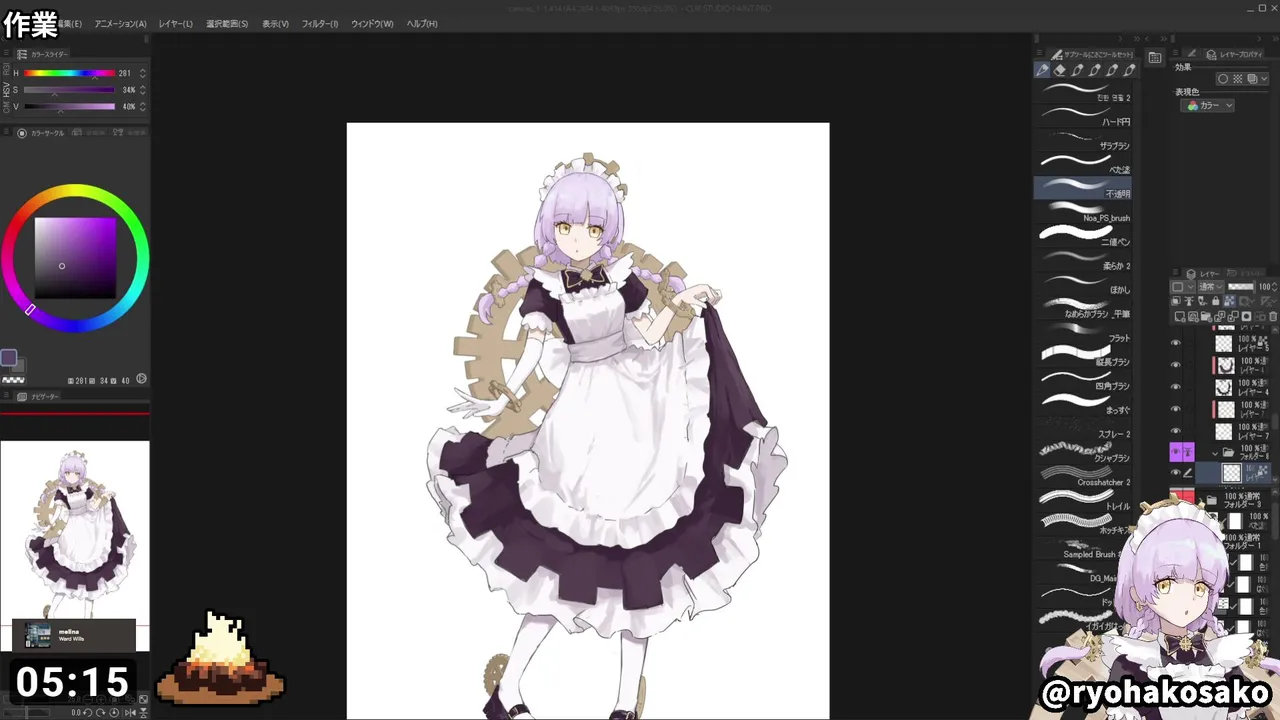Select the Crosshatcher 2 brush
This screenshot has width=1280, height=720.
[x=1083, y=477]
